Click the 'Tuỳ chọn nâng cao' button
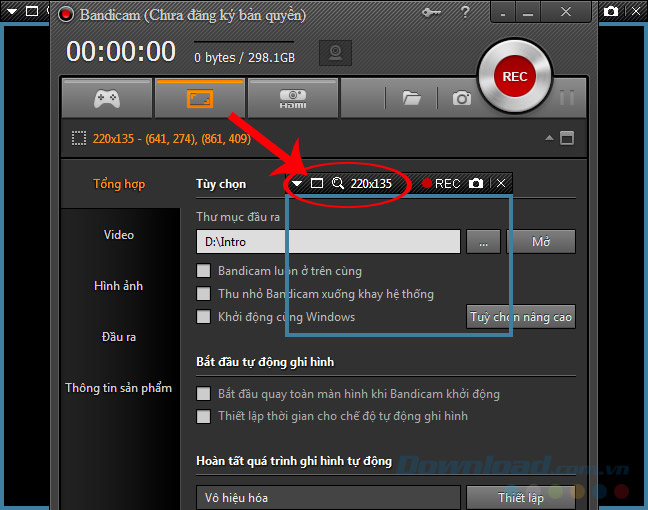Viewport: 648px width, 510px height. point(521,317)
